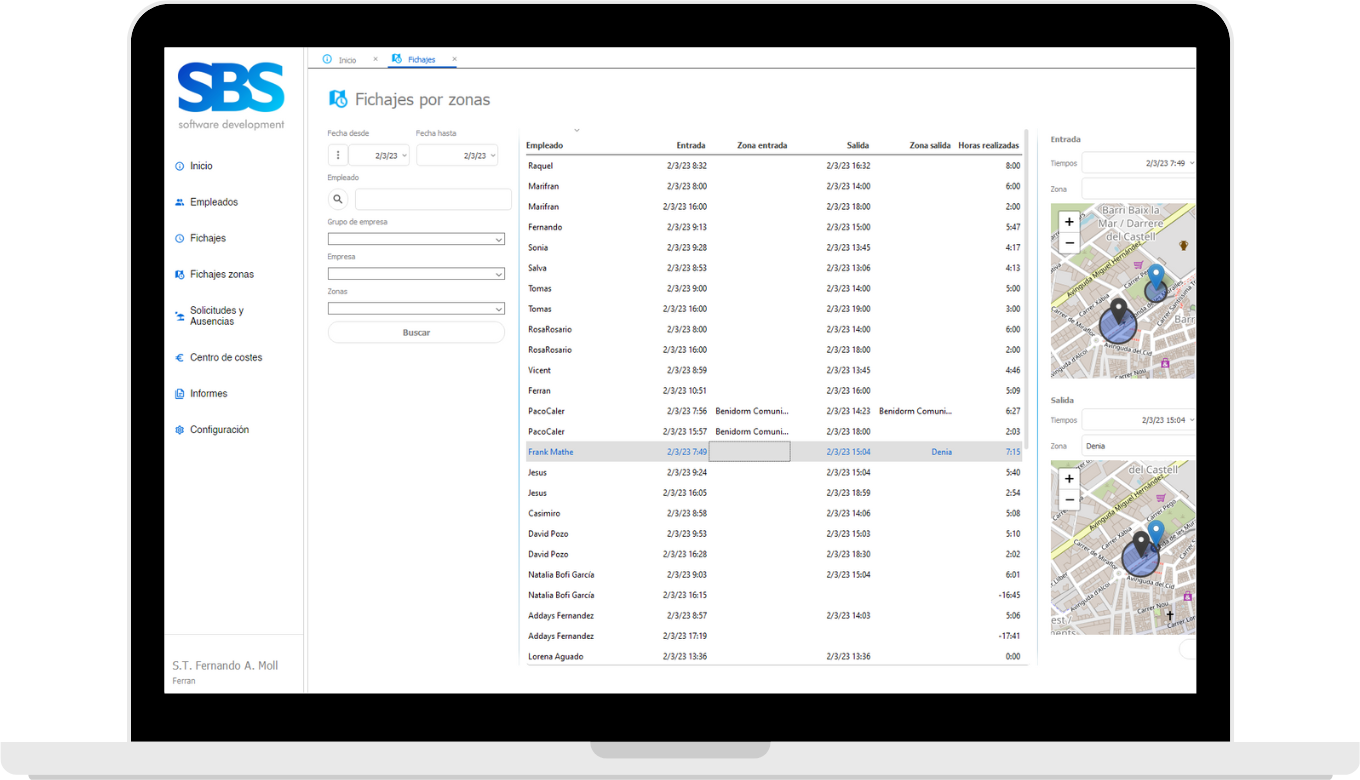The image size is (1360, 780).
Task: Zoom in on the Entrada map
Action: click(x=1069, y=222)
